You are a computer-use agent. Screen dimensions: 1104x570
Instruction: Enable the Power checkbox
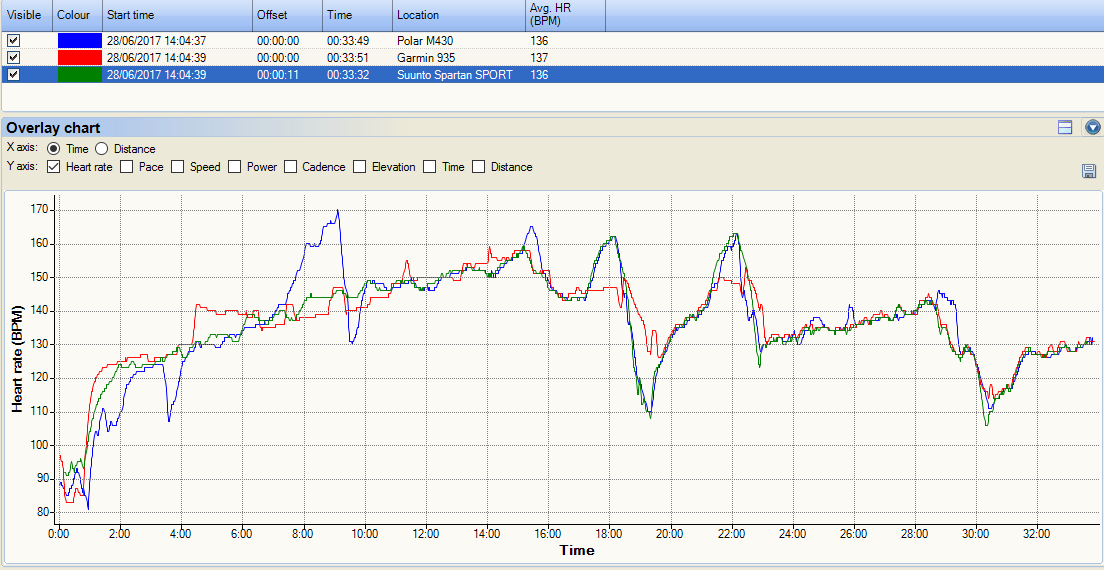pyautogui.click(x=235, y=167)
